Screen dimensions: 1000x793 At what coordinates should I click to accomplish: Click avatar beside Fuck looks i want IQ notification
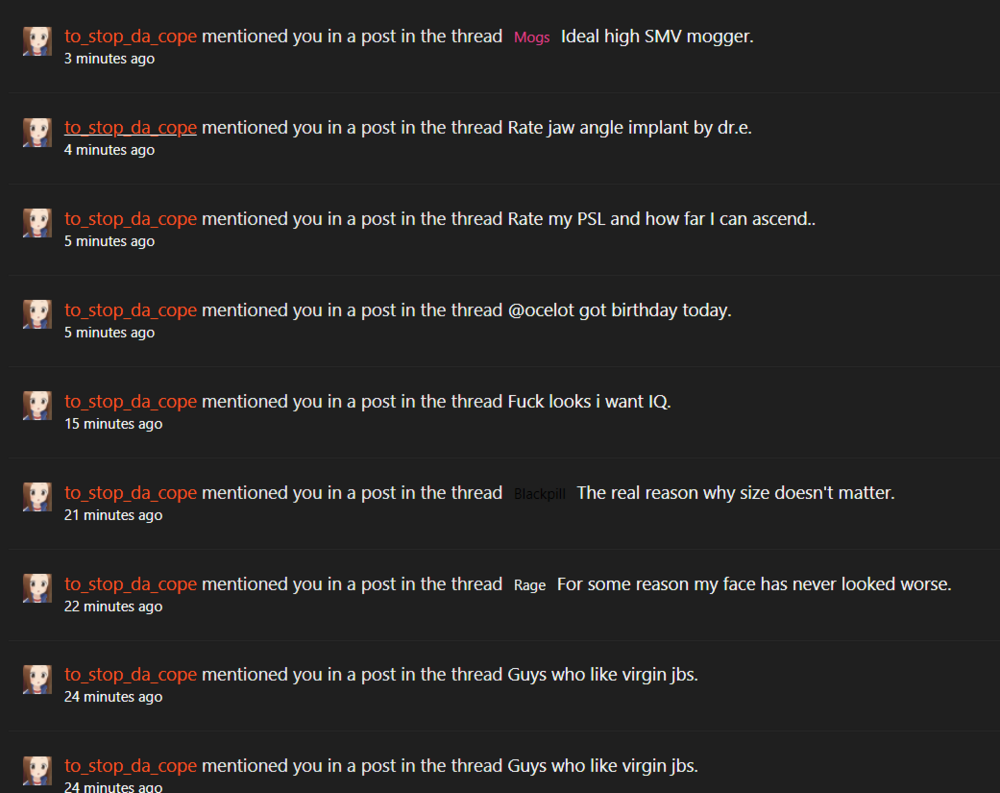point(37,406)
